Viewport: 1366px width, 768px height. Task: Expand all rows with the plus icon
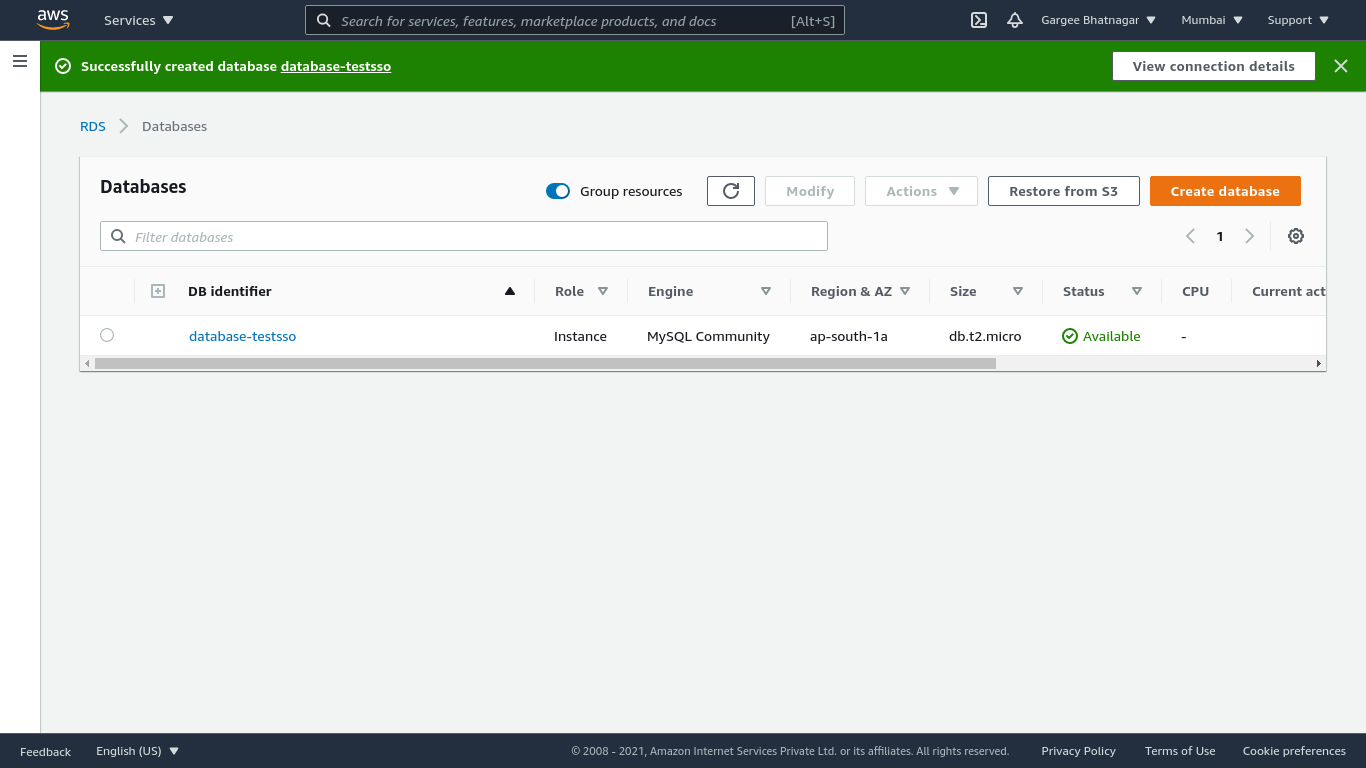point(158,291)
